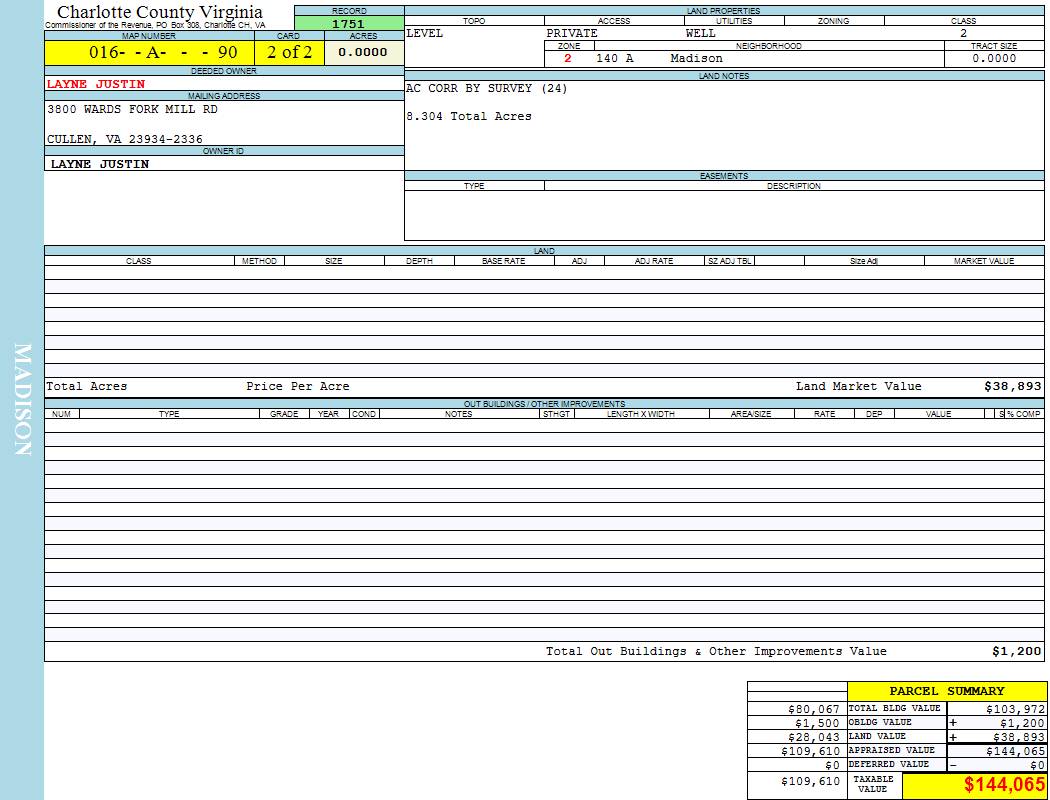Viewport: 1050px width, 800px height.
Task: Click the Total Out Buildings & Other Improvements amount
Action: [1016, 651]
